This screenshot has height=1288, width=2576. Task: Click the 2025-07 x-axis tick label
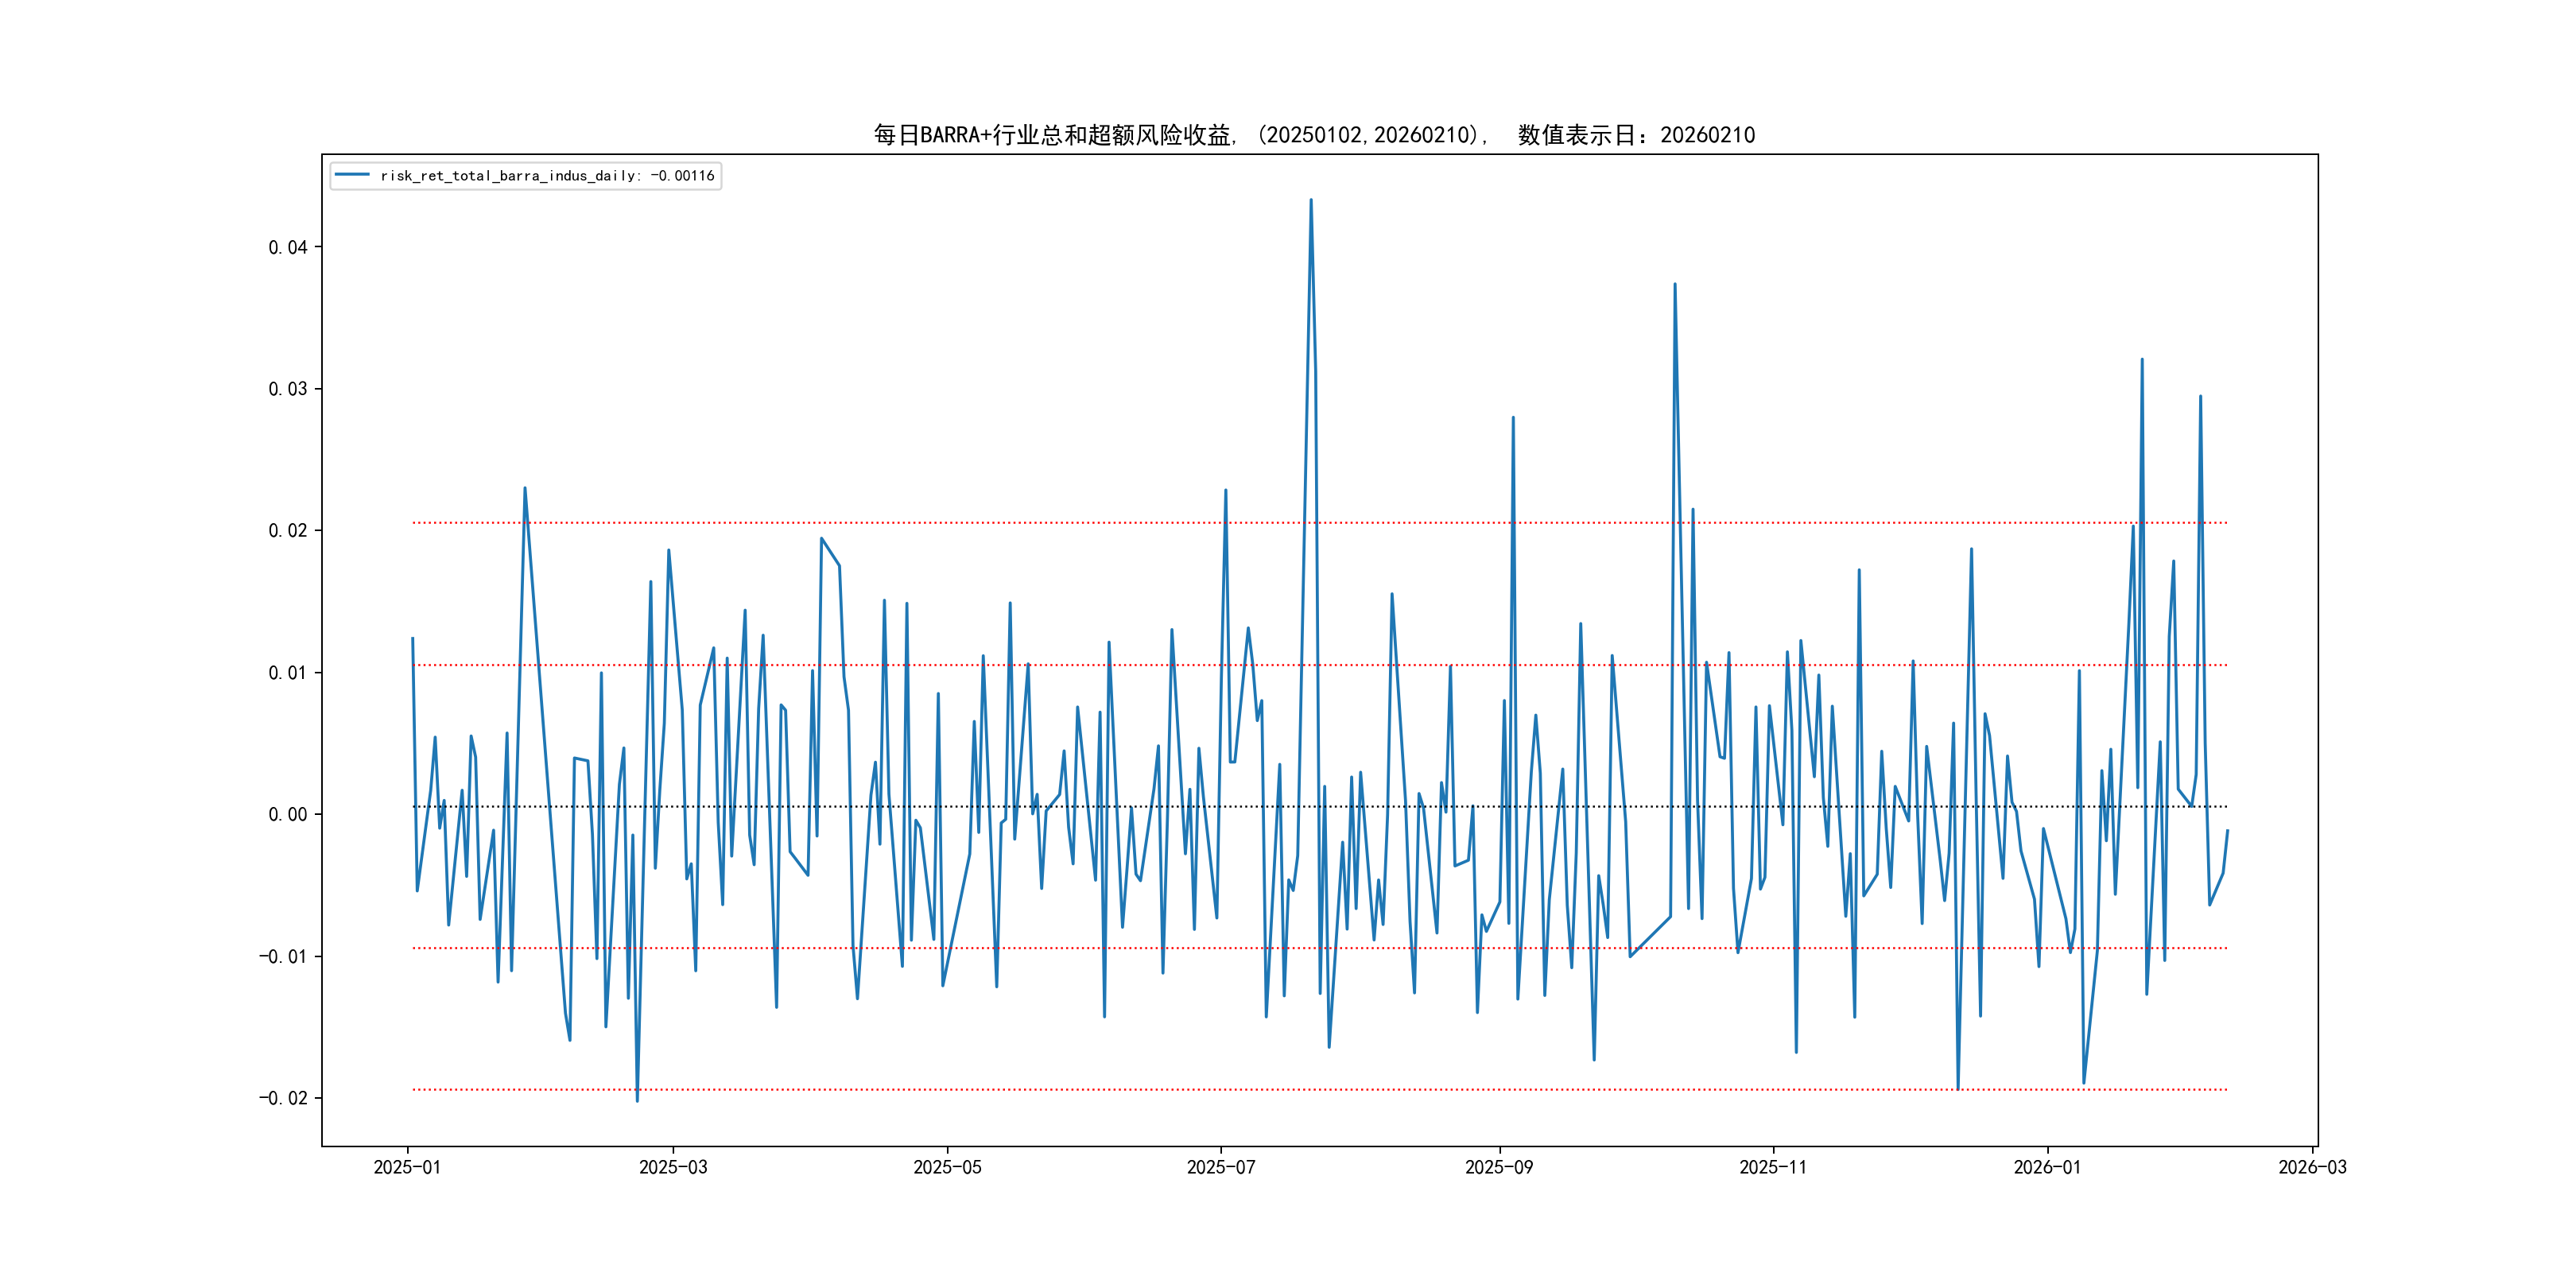tap(1220, 1167)
